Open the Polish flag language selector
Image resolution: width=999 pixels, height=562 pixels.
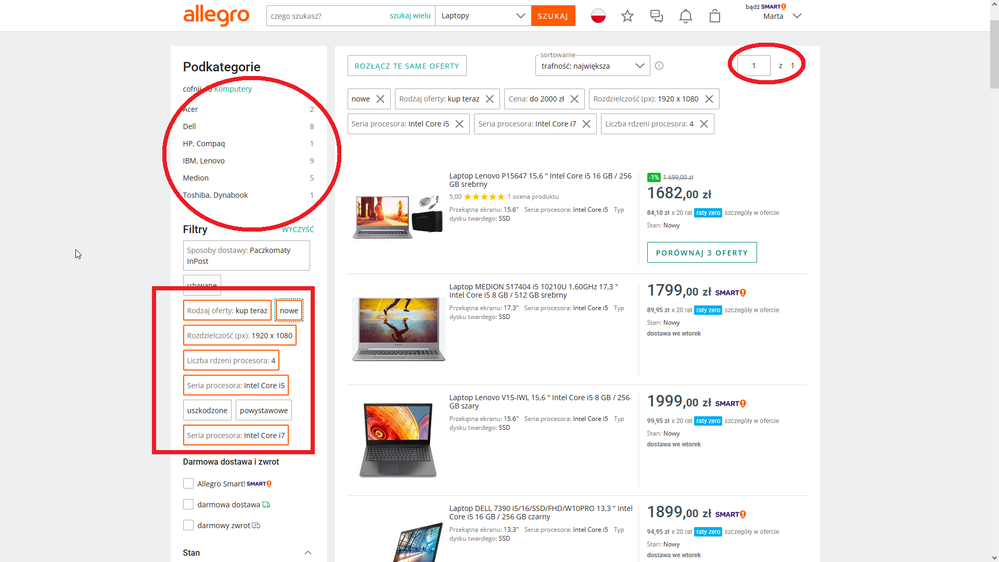pyautogui.click(x=598, y=16)
